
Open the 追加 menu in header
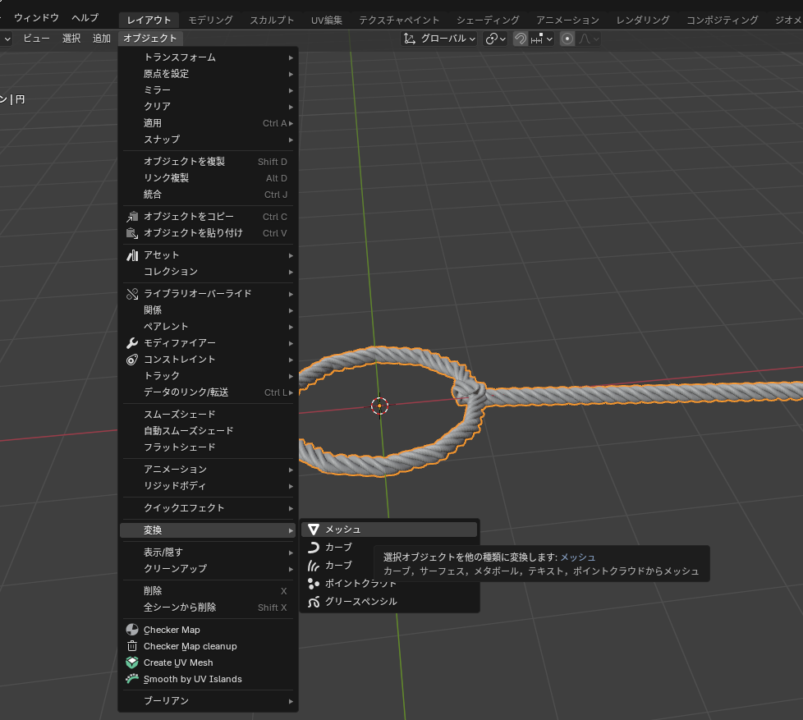(101, 38)
